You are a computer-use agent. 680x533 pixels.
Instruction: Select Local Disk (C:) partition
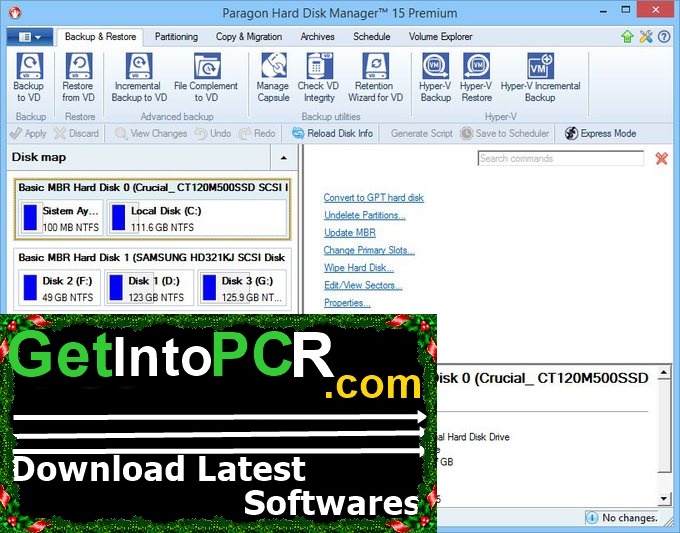point(197,218)
